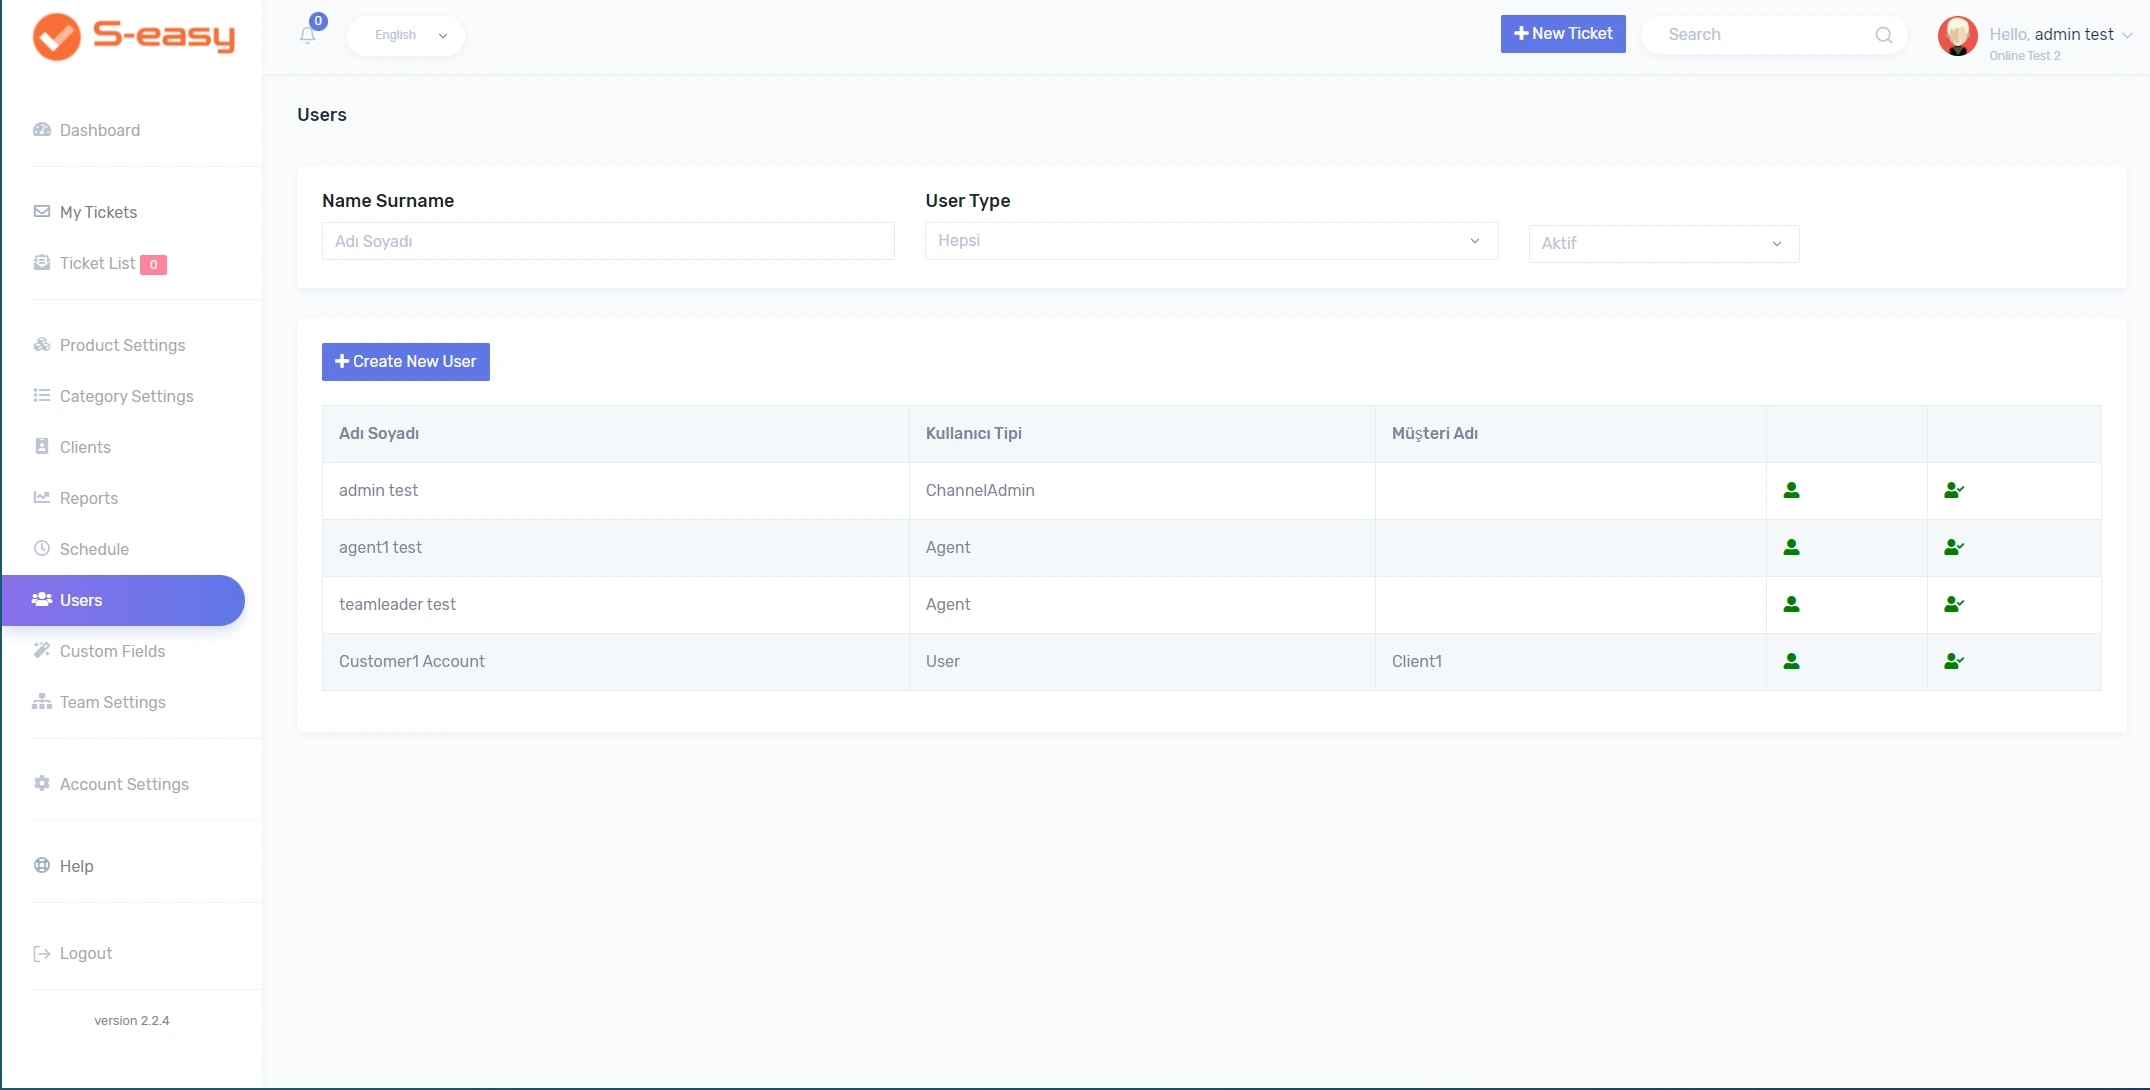The image size is (2150, 1090).
Task: Click the teamleader test name cell
Action: point(615,604)
